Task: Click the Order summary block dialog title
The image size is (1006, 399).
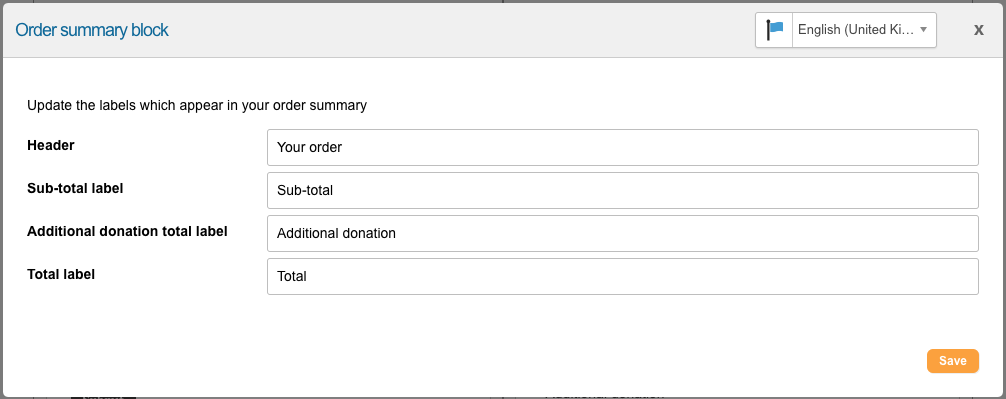Action: point(92,30)
